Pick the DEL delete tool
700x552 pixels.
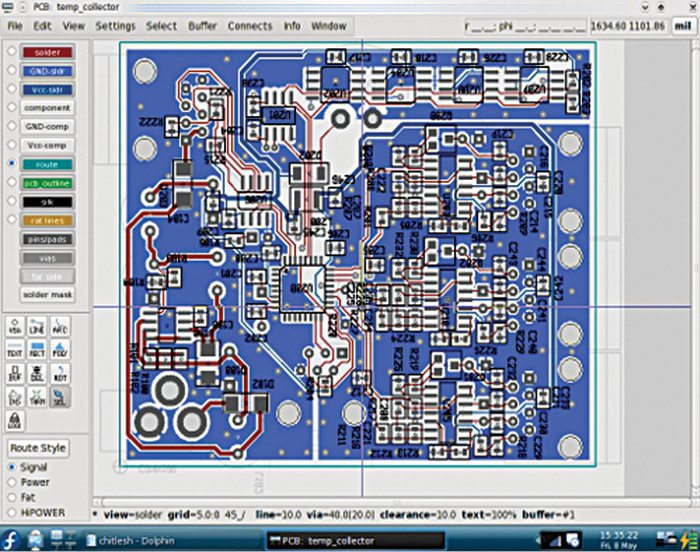tap(39, 375)
